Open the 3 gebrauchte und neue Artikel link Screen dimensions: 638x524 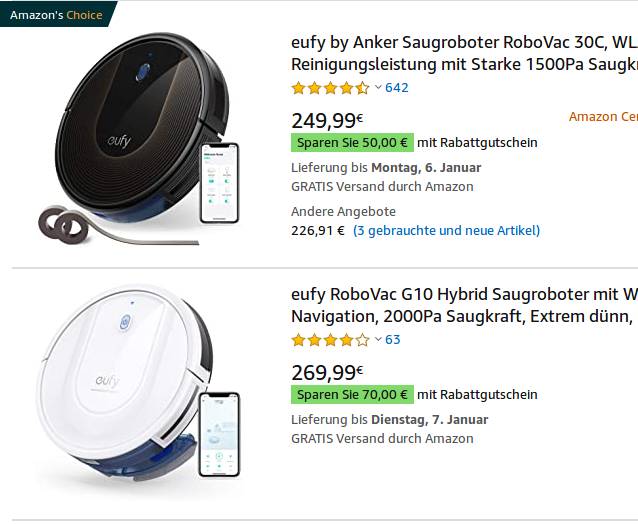click(446, 231)
